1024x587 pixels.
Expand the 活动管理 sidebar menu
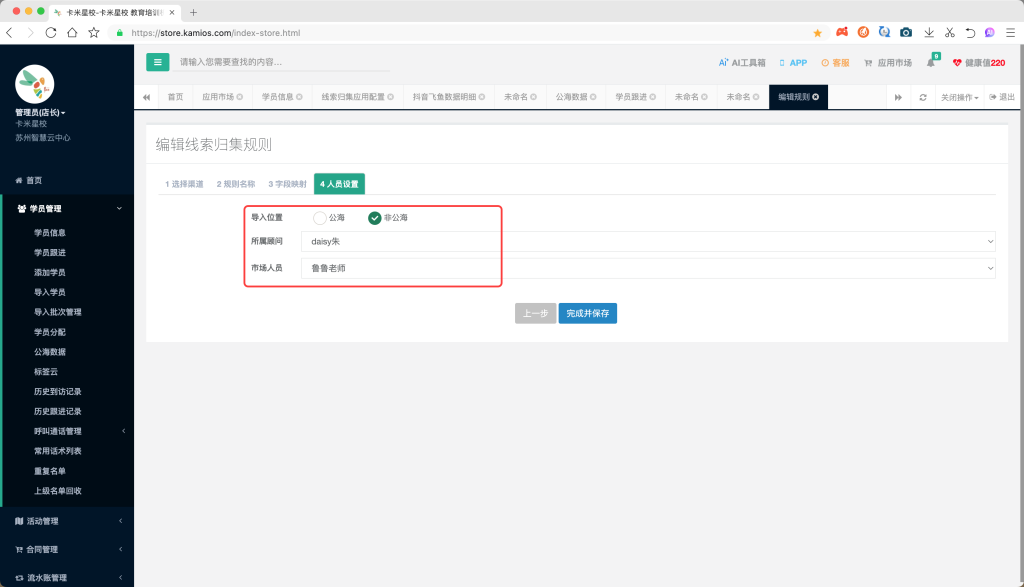67,521
